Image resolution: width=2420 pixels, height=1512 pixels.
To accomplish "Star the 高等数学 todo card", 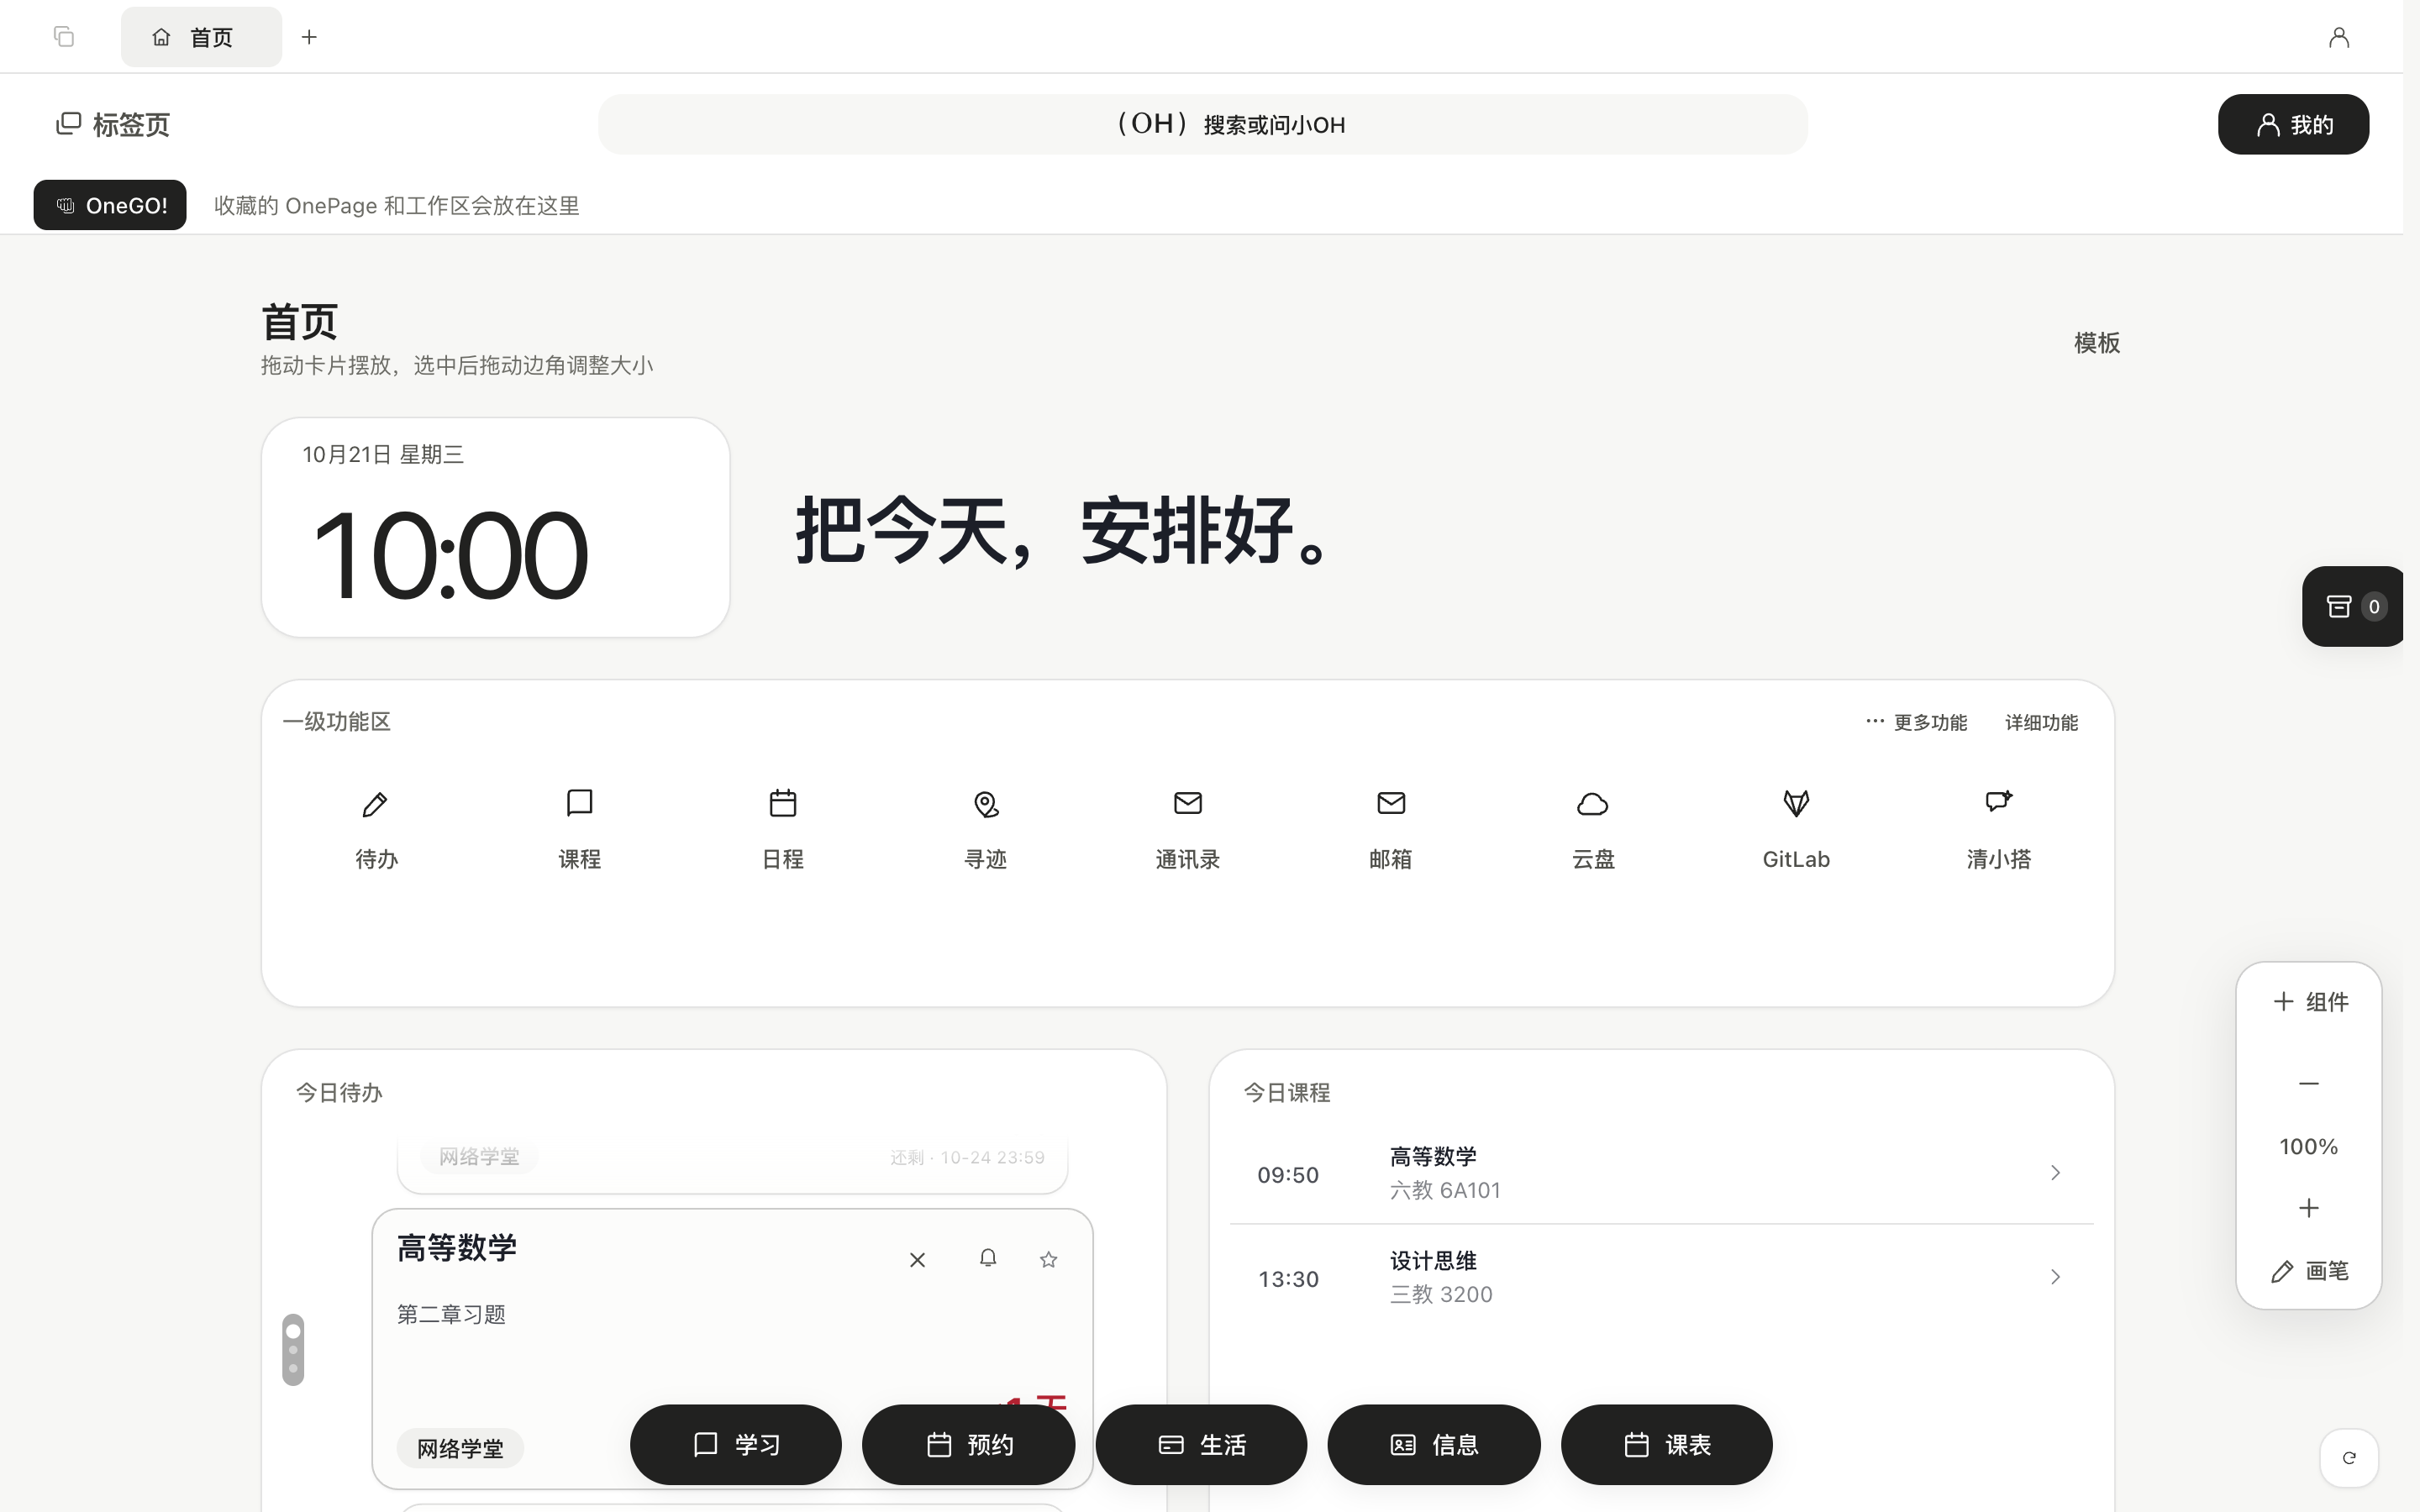I will coord(1048,1259).
